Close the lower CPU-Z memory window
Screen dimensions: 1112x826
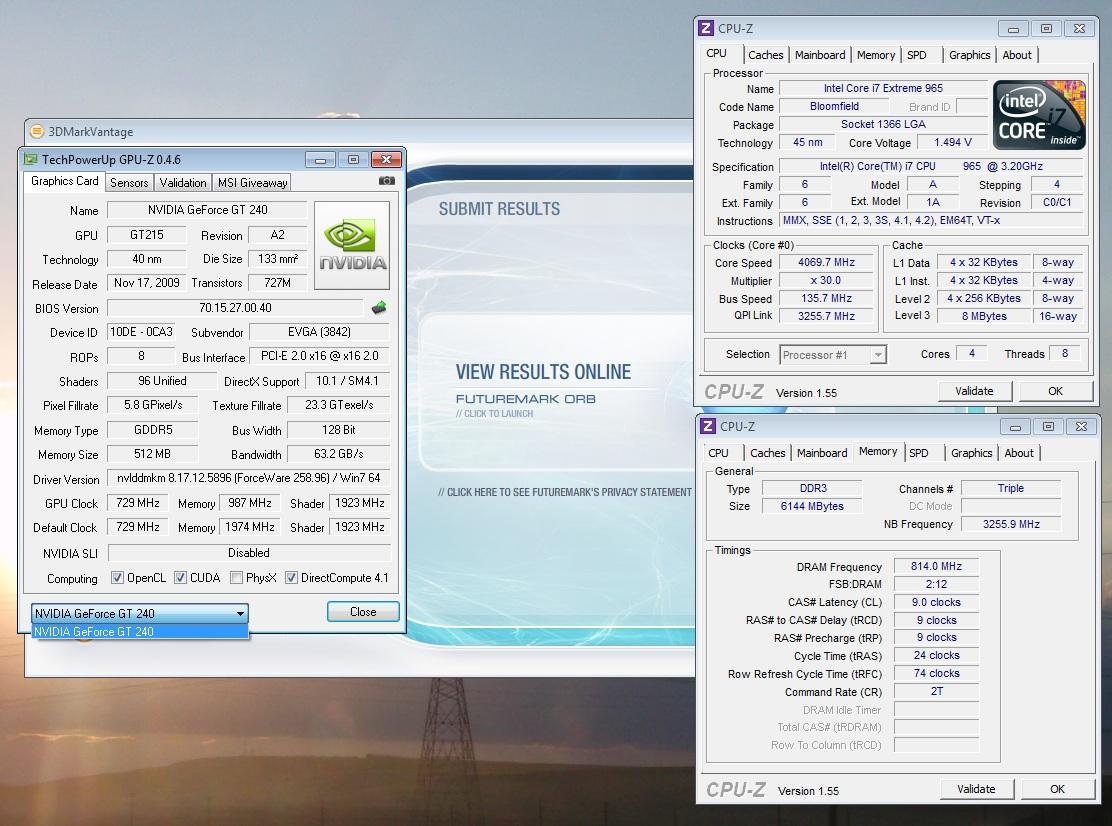point(1082,427)
